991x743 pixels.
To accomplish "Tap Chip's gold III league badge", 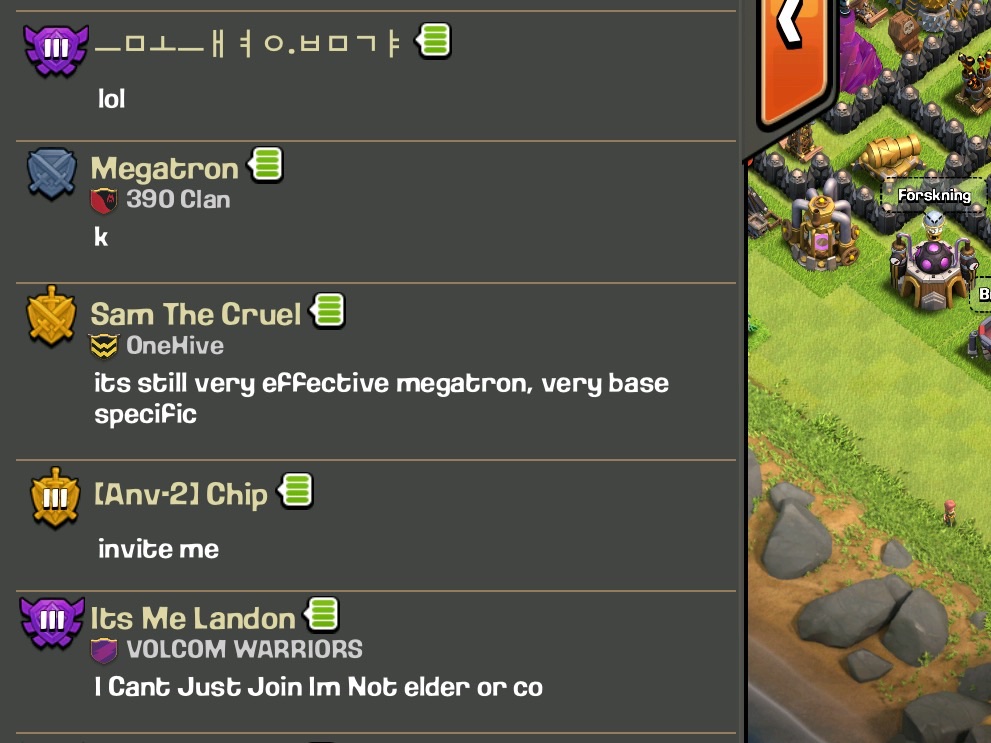I will pos(55,498).
